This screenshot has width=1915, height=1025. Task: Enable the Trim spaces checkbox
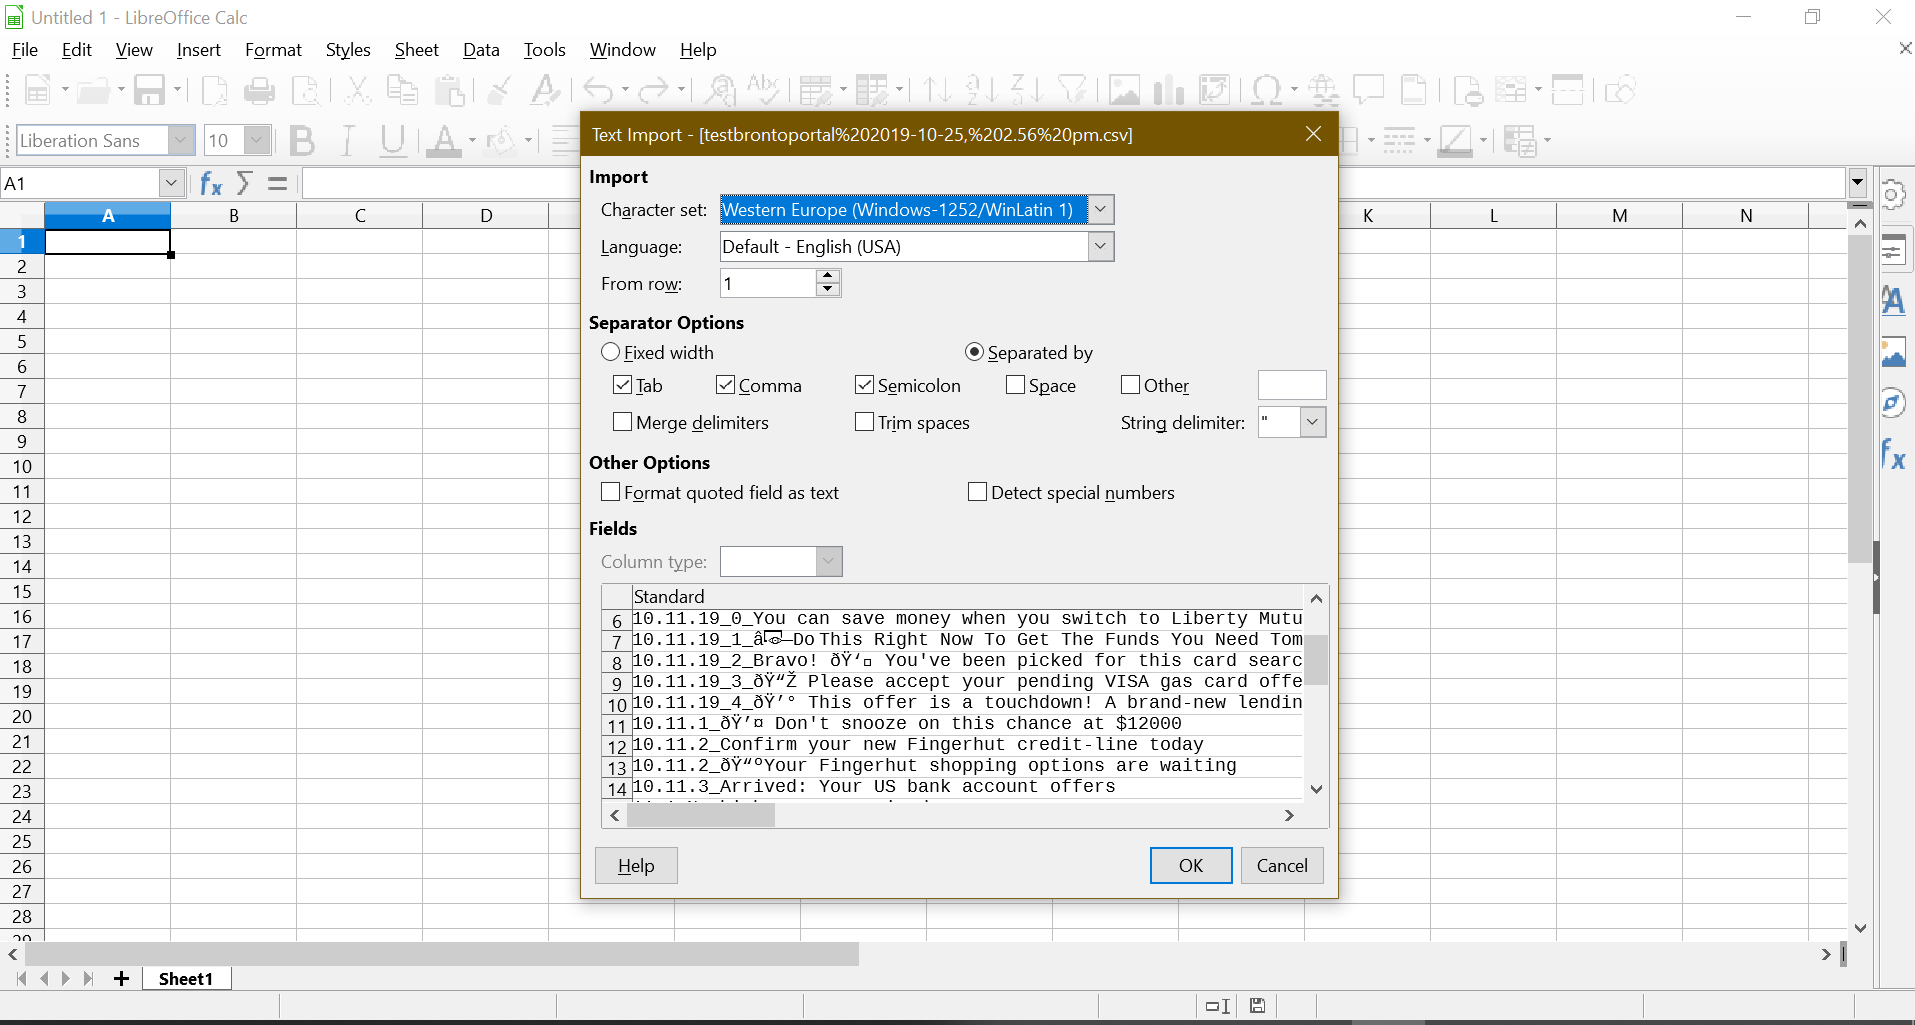[865, 422]
